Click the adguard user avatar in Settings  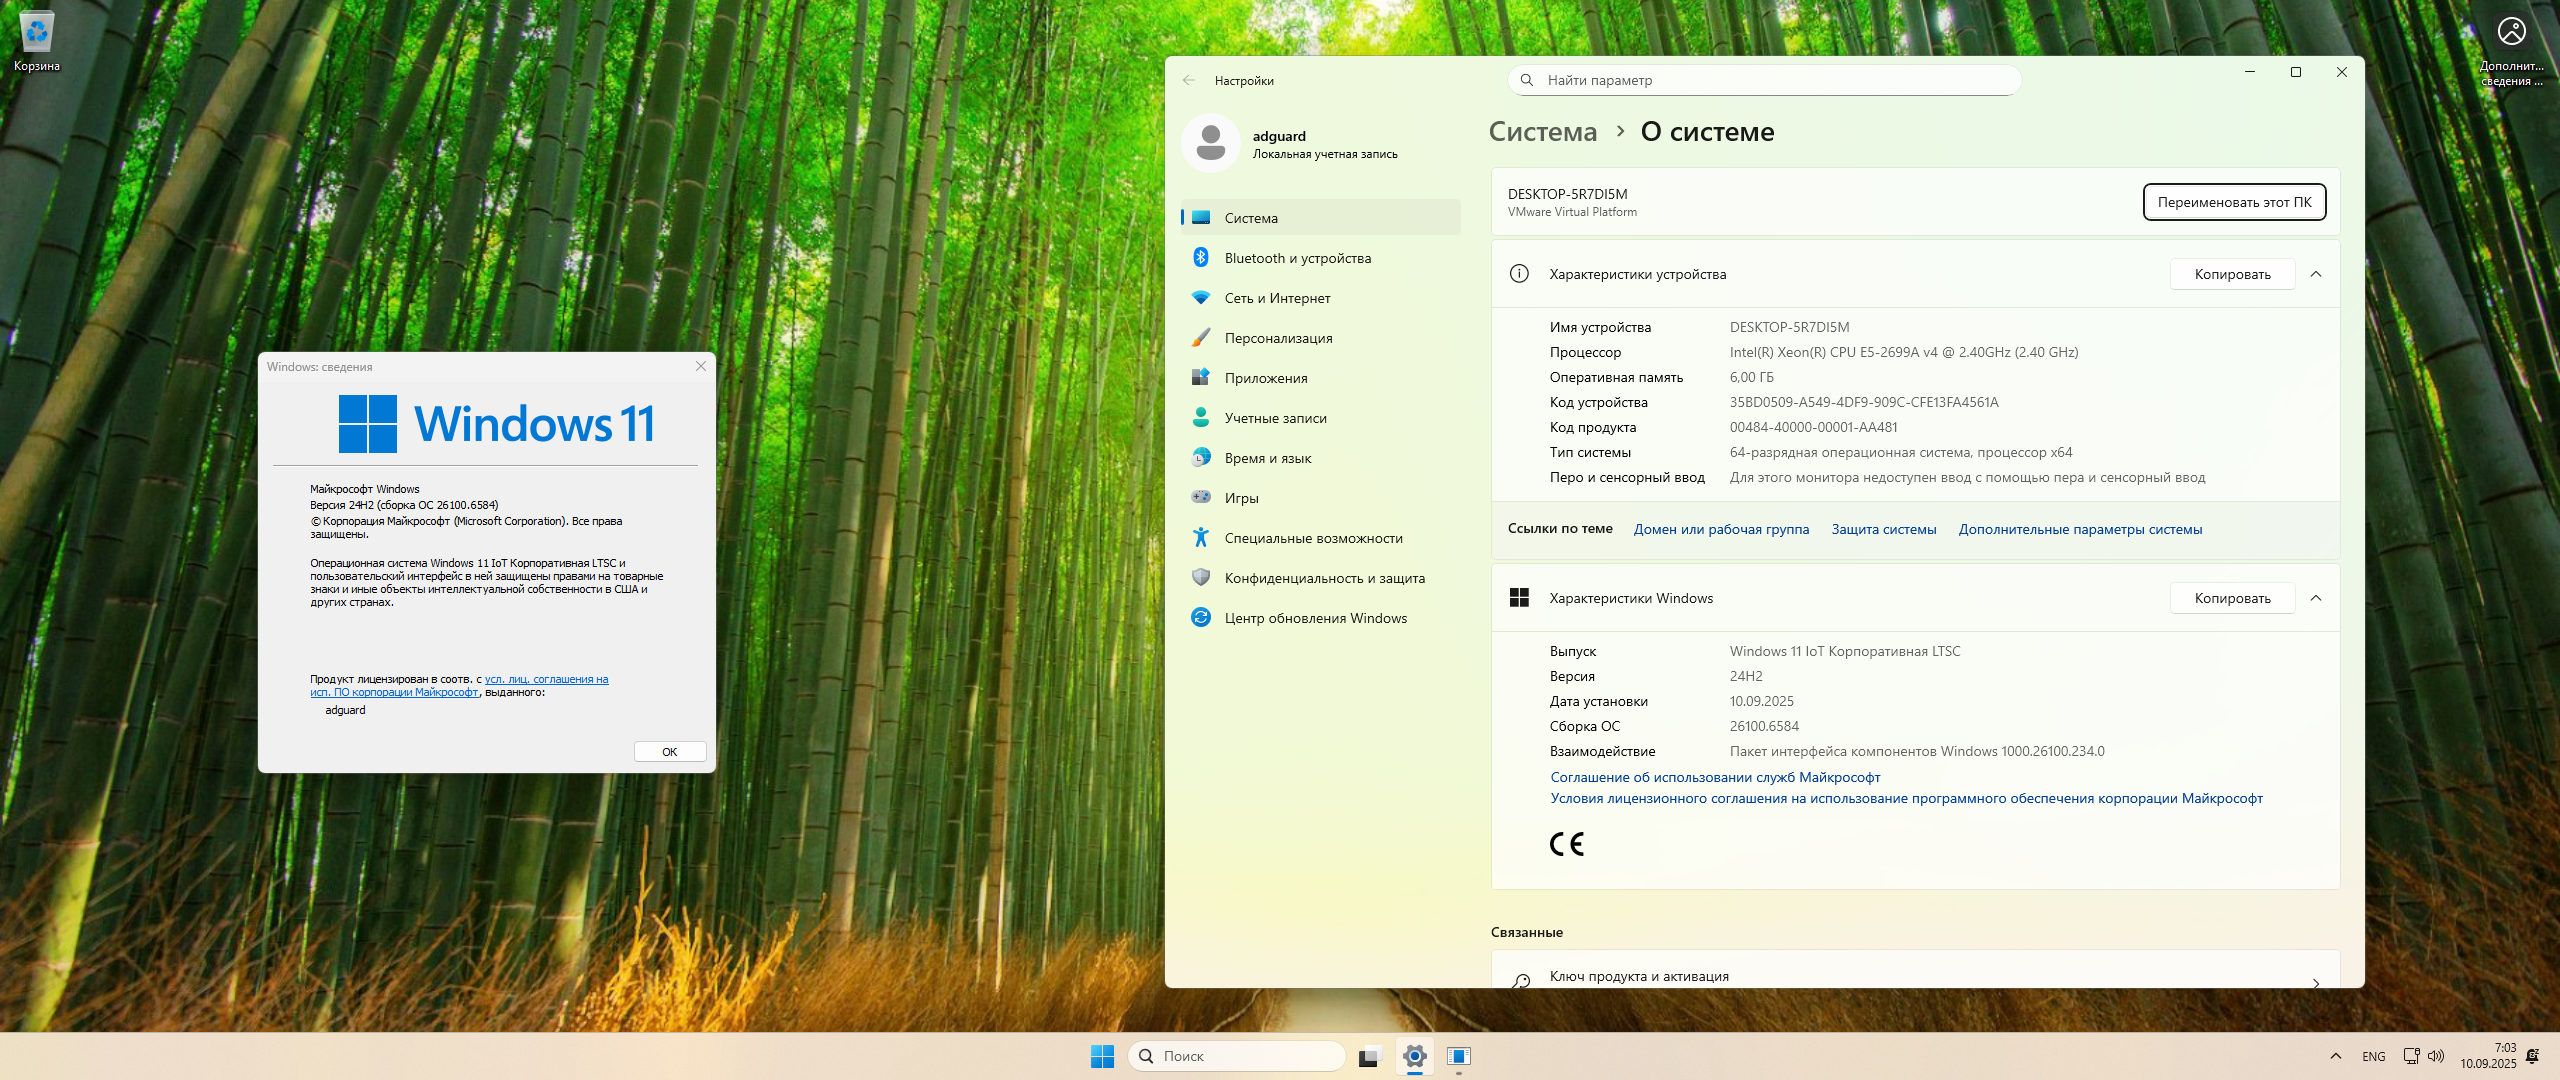1211,143
